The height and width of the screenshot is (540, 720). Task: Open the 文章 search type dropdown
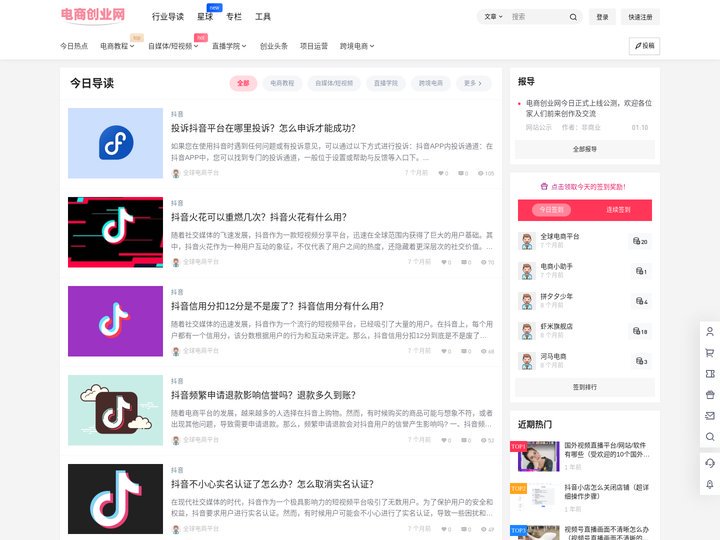(x=493, y=17)
